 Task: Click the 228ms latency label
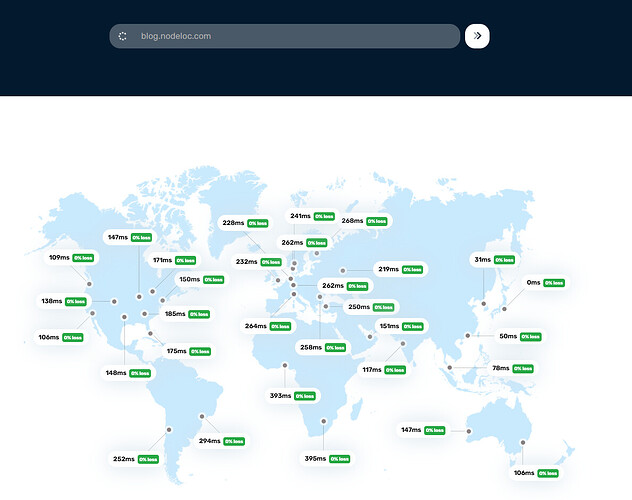click(x=233, y=223)
